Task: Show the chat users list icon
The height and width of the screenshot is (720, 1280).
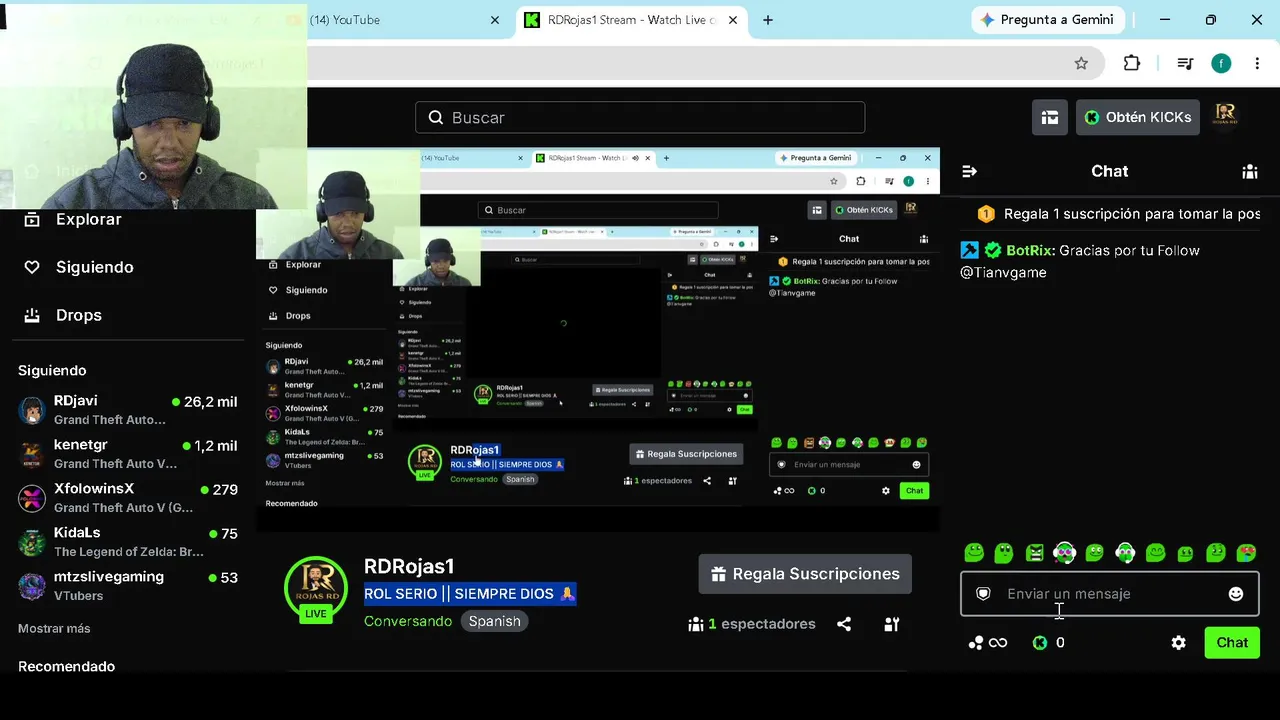Action: tap(1250, 171)
